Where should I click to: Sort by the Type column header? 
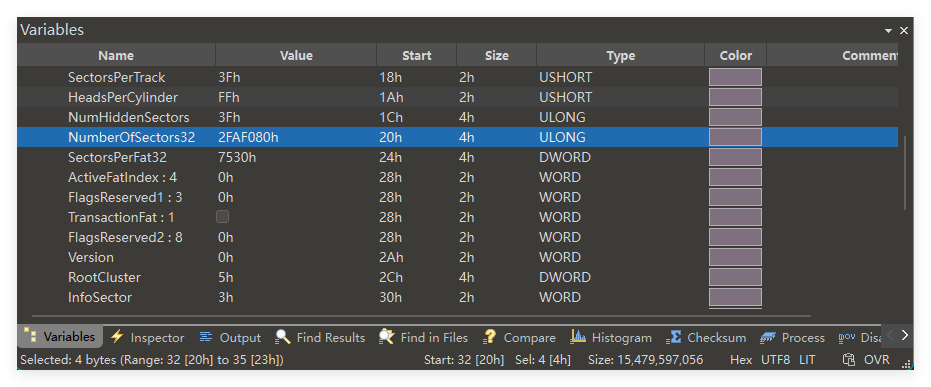point(620,55)
